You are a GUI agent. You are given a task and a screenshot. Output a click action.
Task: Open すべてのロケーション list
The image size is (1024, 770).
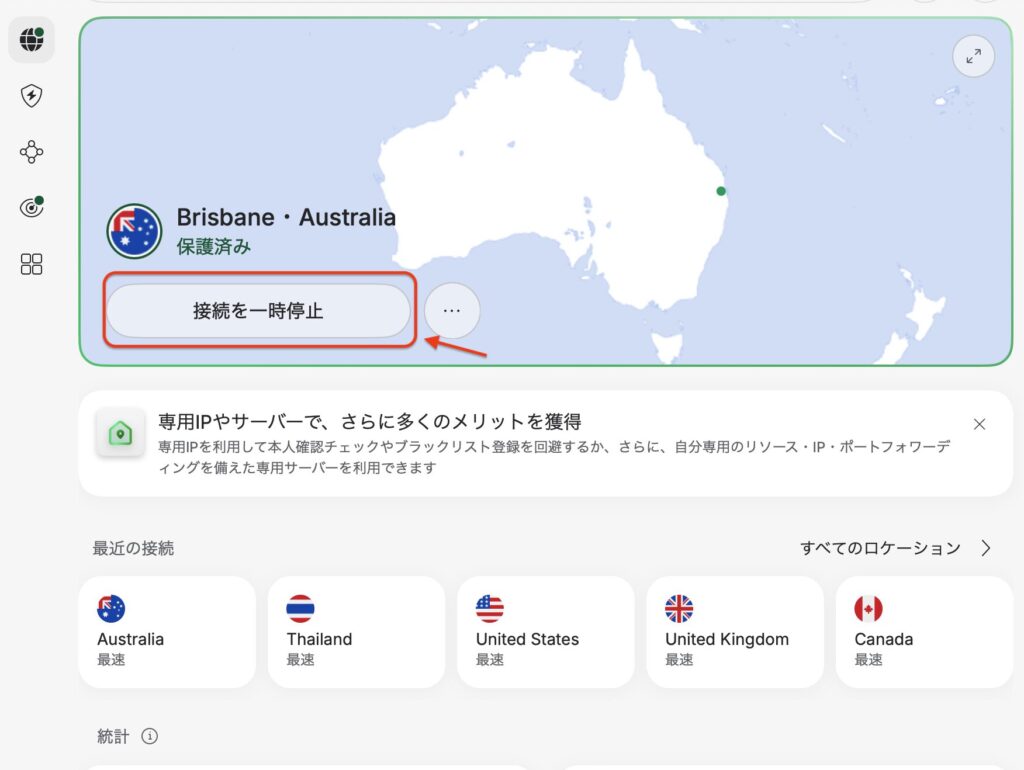click(x=880, y=548)
